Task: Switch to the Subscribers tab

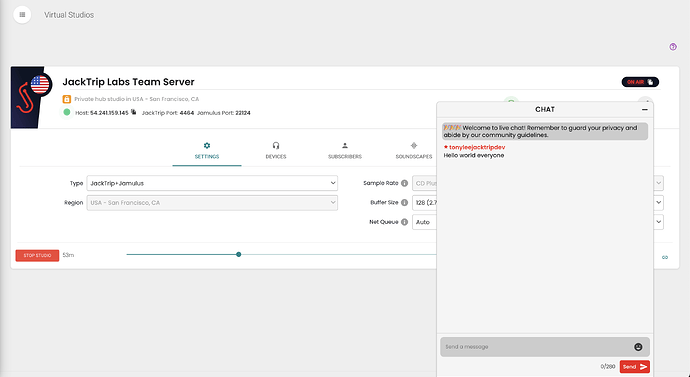Action: (x=345, y=151)
